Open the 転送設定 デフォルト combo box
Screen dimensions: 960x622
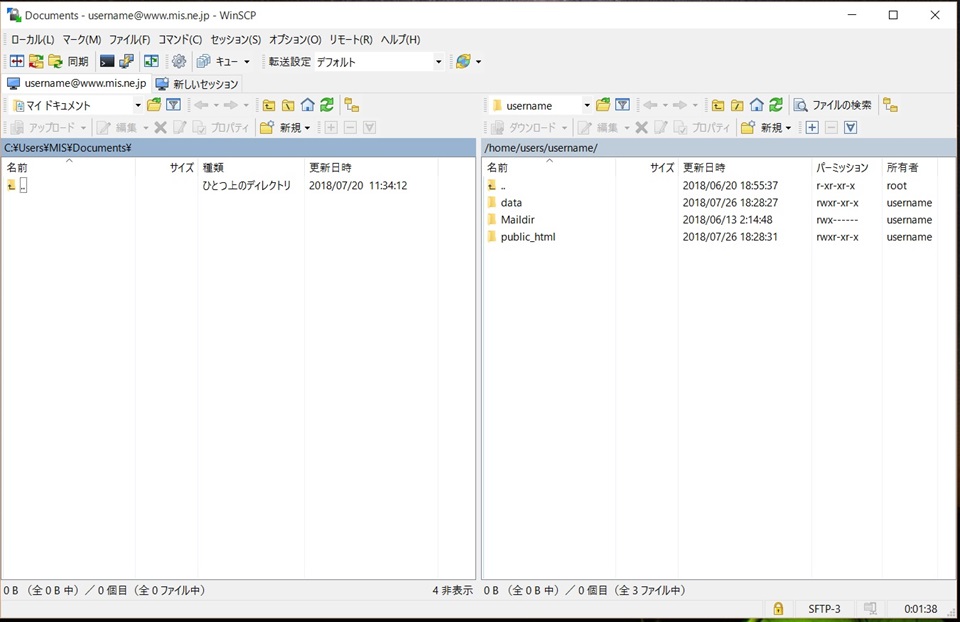coord(379,62)
